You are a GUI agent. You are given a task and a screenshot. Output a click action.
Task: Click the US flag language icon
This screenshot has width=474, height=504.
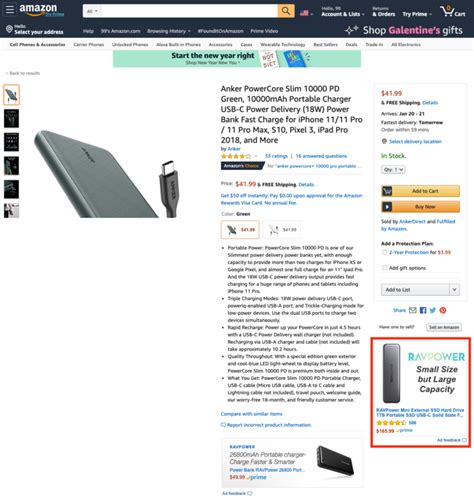tap(304, 13)
